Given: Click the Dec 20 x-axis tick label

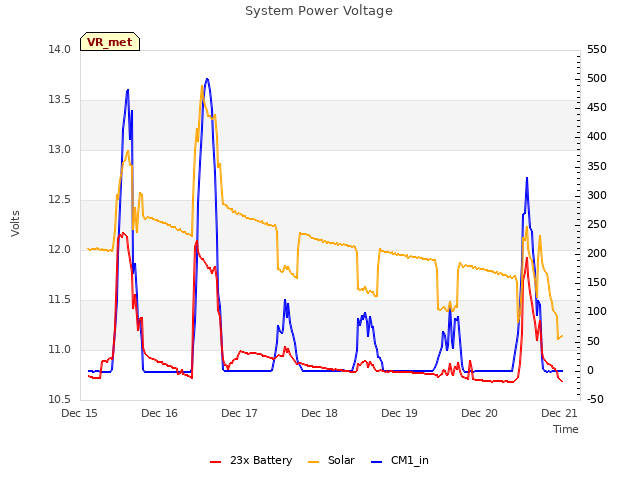Looking at the screenshot, I should pos(480,413).
